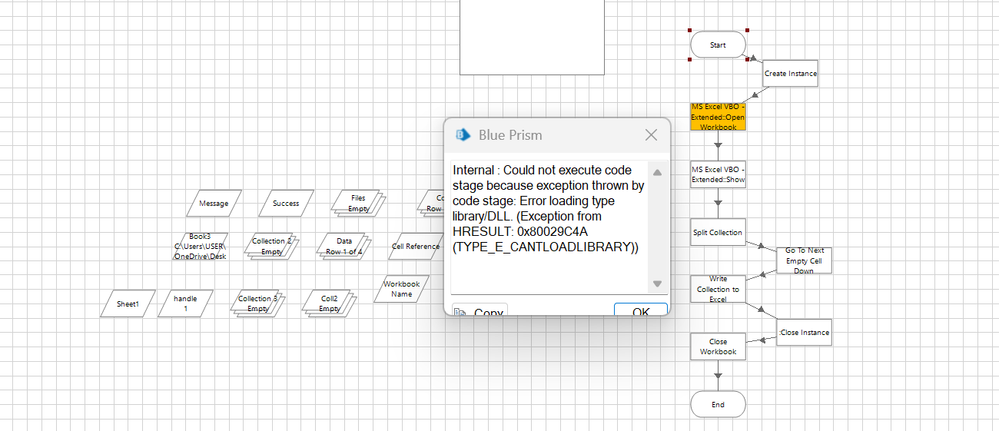Select the MS Excel VBO Extended::Show stage

point(718,175)
